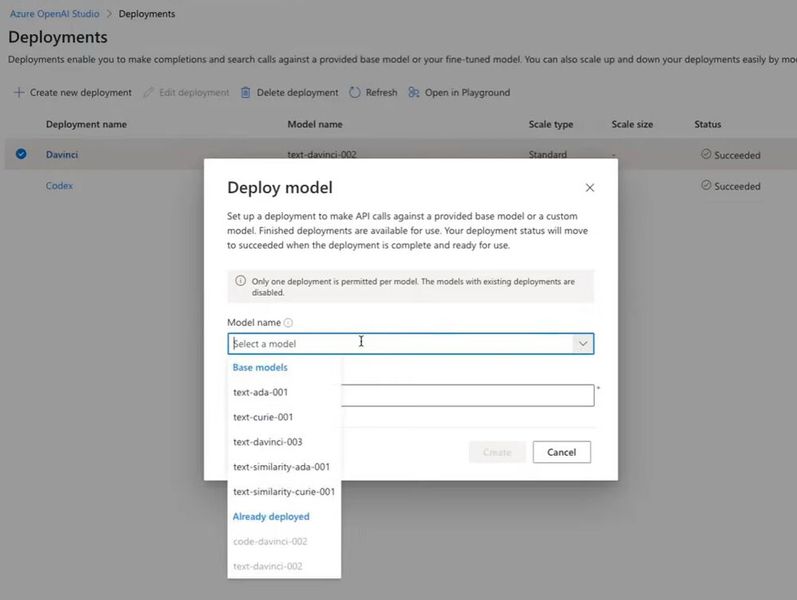Click Succeeded text in Codex row

pos(737,186)
